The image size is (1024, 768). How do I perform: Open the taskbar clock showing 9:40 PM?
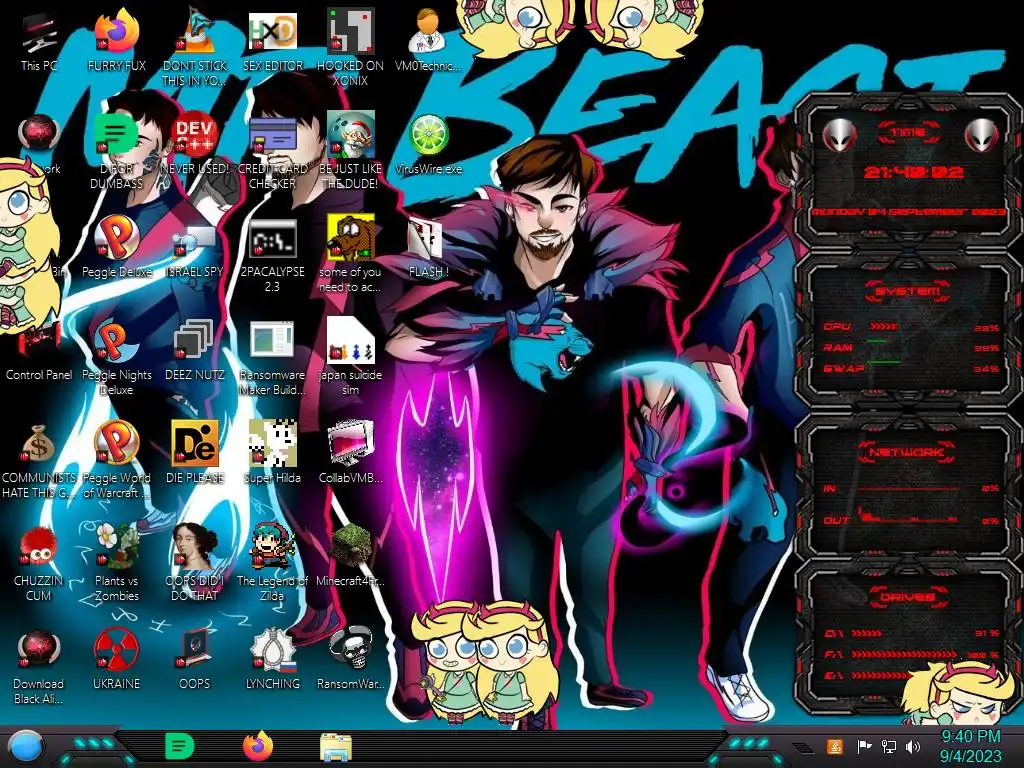click(x=970, y=746)
